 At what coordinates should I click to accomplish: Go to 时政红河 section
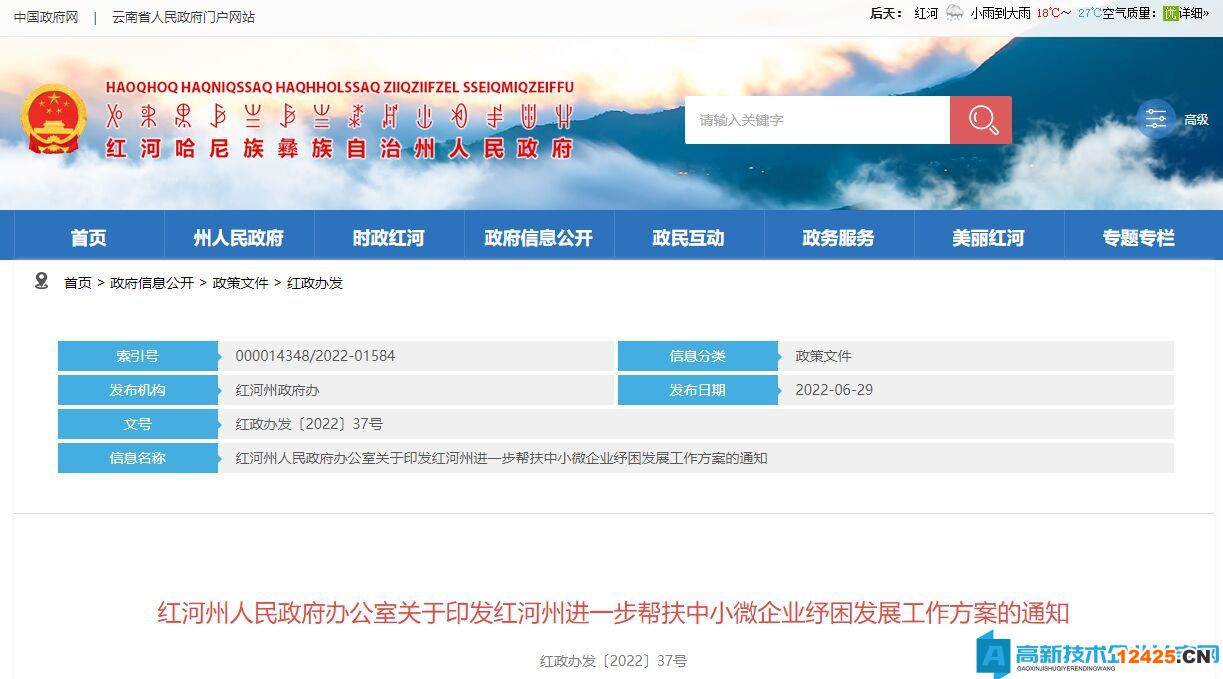(389, 238)
